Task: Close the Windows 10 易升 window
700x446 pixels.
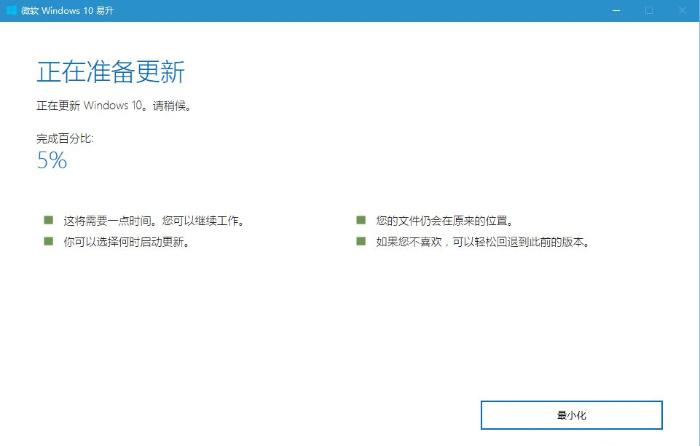Action: (683, 10)
